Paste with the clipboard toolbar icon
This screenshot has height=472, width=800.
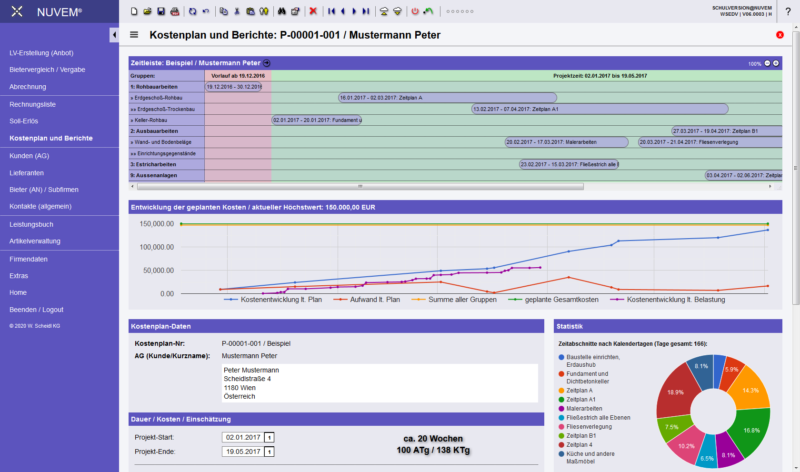point(250,11)
